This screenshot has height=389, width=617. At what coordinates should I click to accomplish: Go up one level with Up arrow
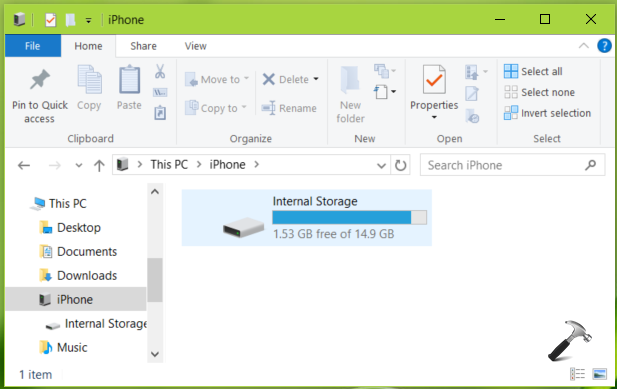(99, 165)
